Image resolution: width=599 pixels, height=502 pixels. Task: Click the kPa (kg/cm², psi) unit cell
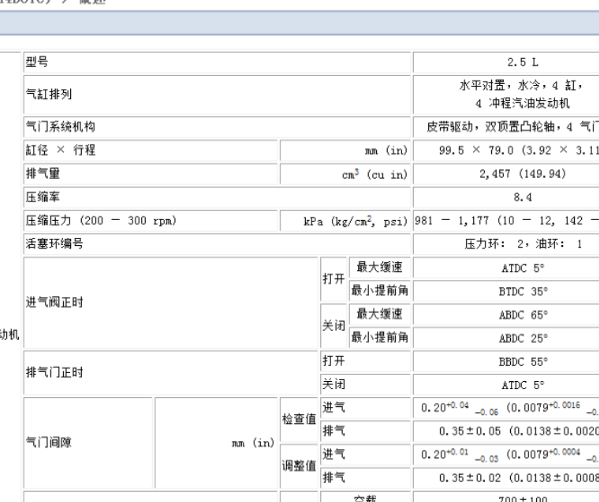pos(345,221)
